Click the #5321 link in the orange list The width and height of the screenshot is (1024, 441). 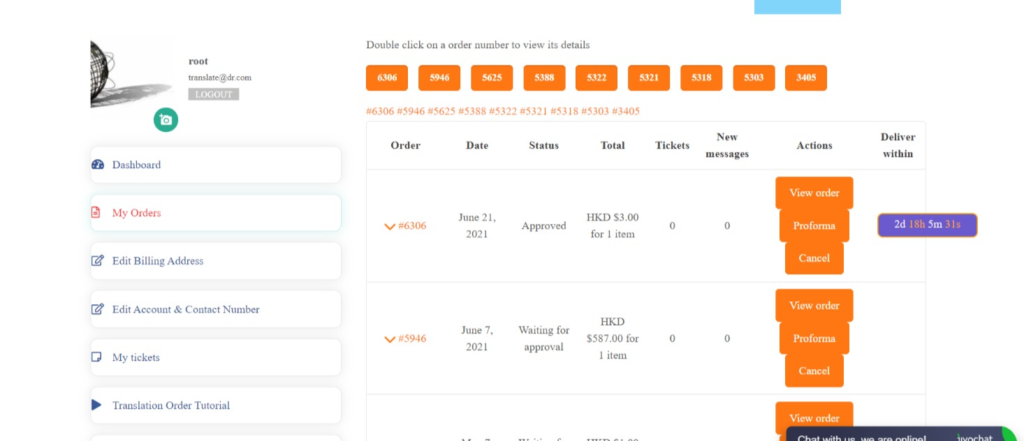coord(534,111)
